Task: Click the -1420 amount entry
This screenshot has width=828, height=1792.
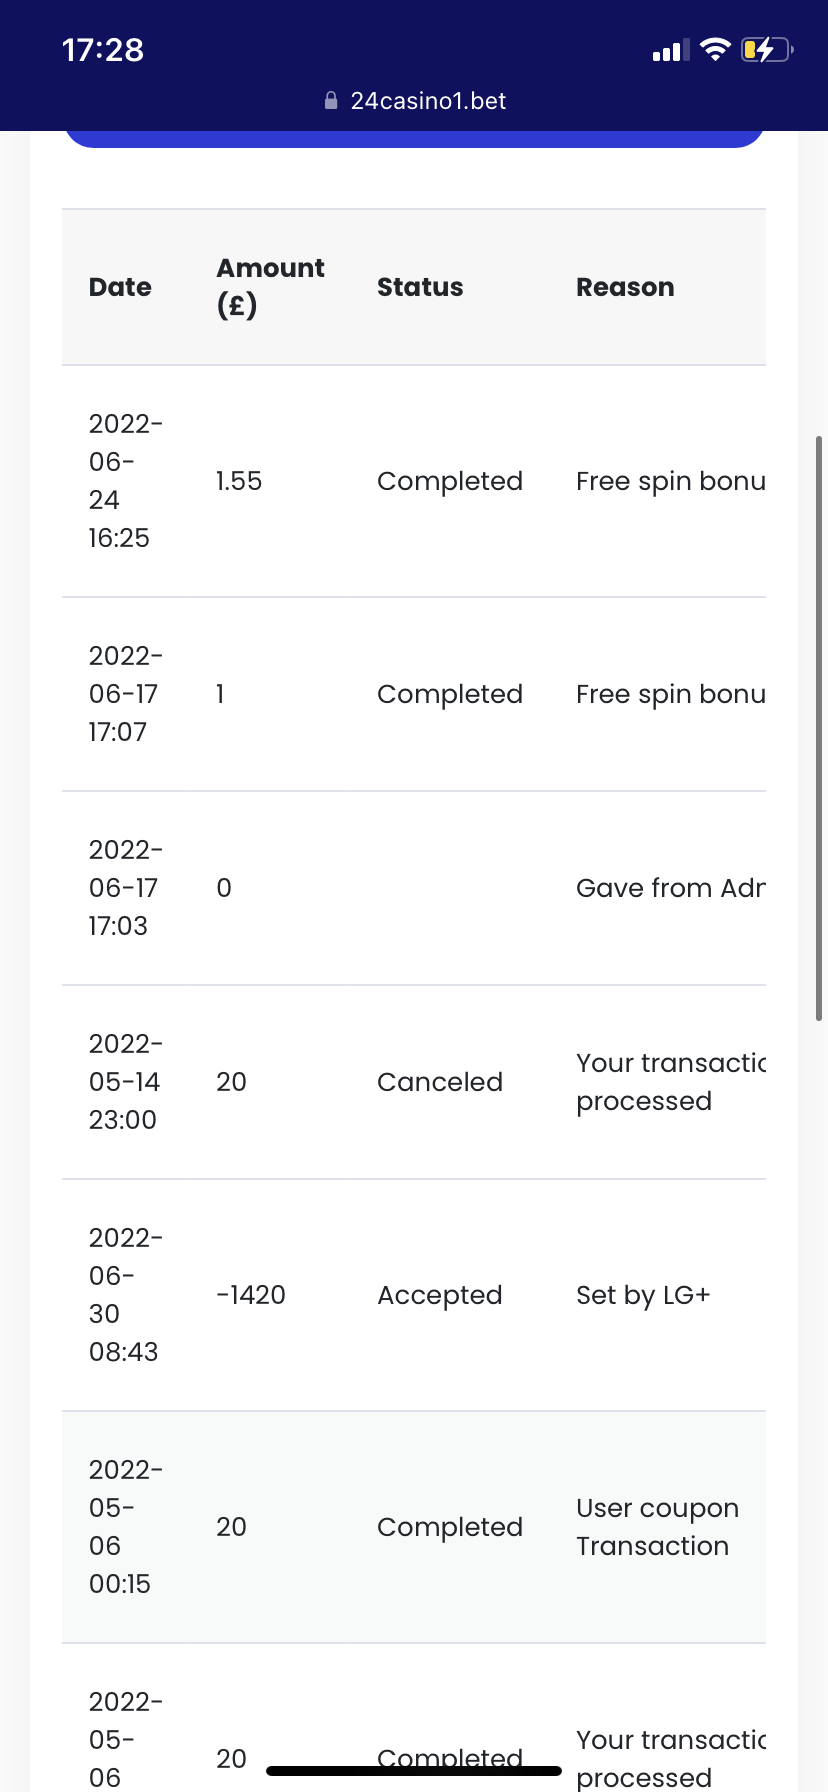Action: tap(251, 1295)
